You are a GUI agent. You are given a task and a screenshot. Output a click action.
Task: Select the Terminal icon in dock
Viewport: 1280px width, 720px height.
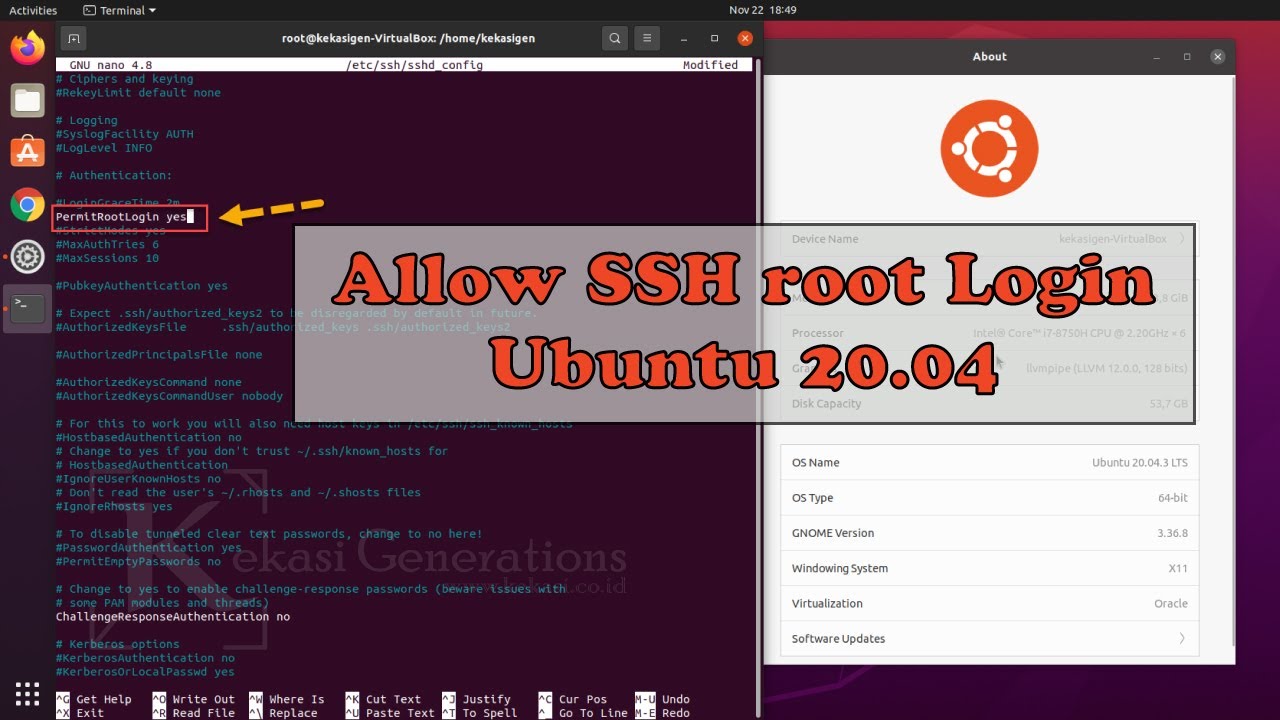click(28, 309)
